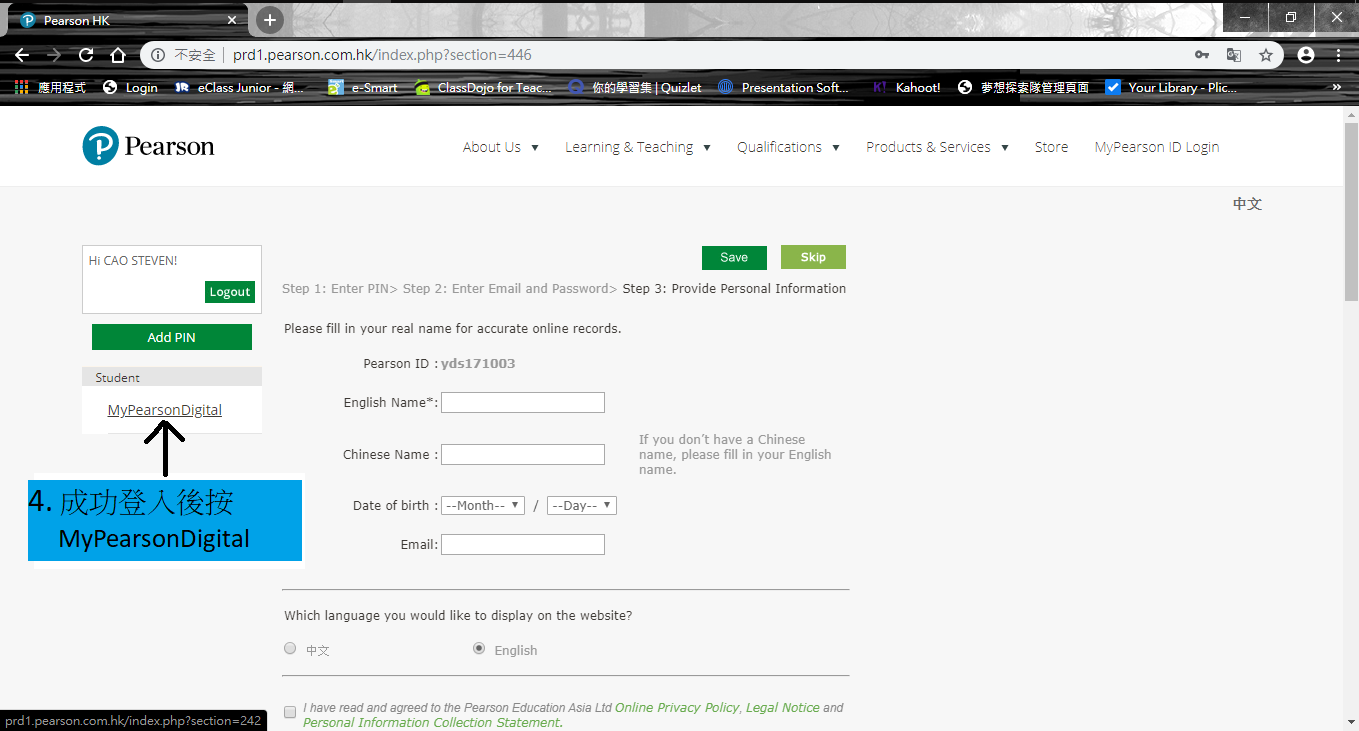This screenshot has height=731, width=1359.
Task: Open the apps grid bookmark
Action: [x=51, y=87]
